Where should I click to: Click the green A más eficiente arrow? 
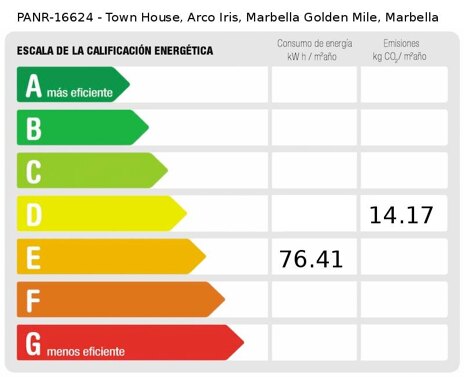coord(73,84)
